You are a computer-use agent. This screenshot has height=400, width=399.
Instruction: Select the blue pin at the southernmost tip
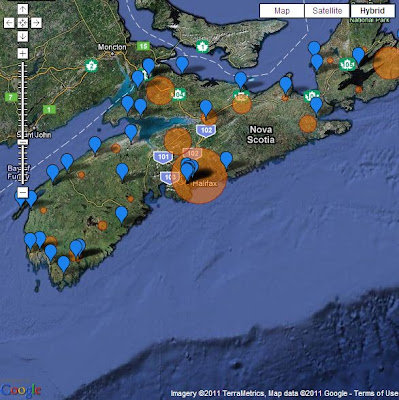(x=63, y=264)
